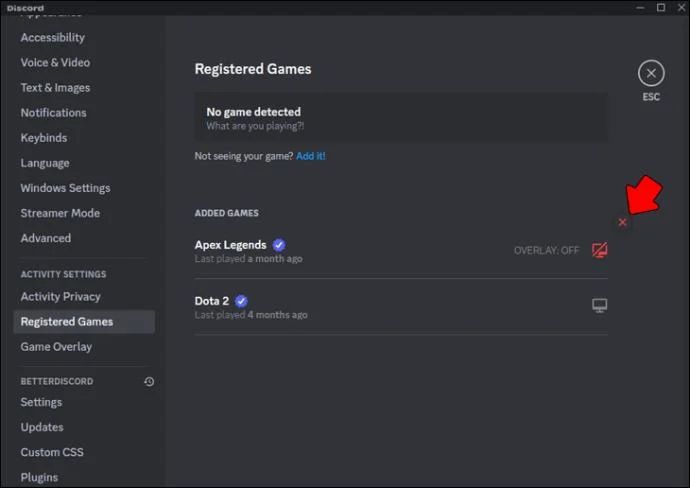The width and height of the screenshot is (690, 488).
Task: Click 'No game detected' box
Action: click(401, 117)
